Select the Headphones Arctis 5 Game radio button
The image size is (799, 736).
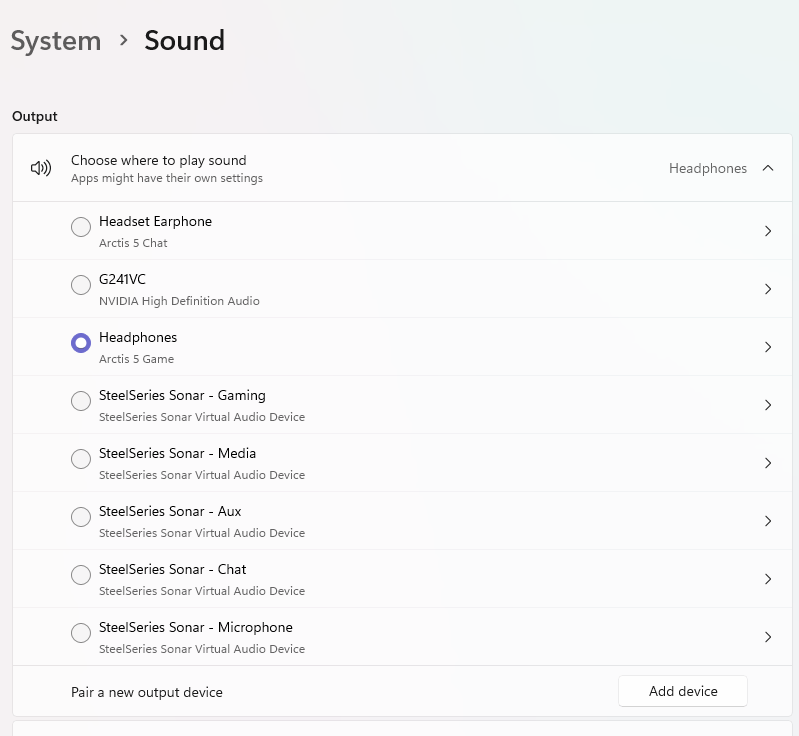pyautogui.click(x=81, y=344)
